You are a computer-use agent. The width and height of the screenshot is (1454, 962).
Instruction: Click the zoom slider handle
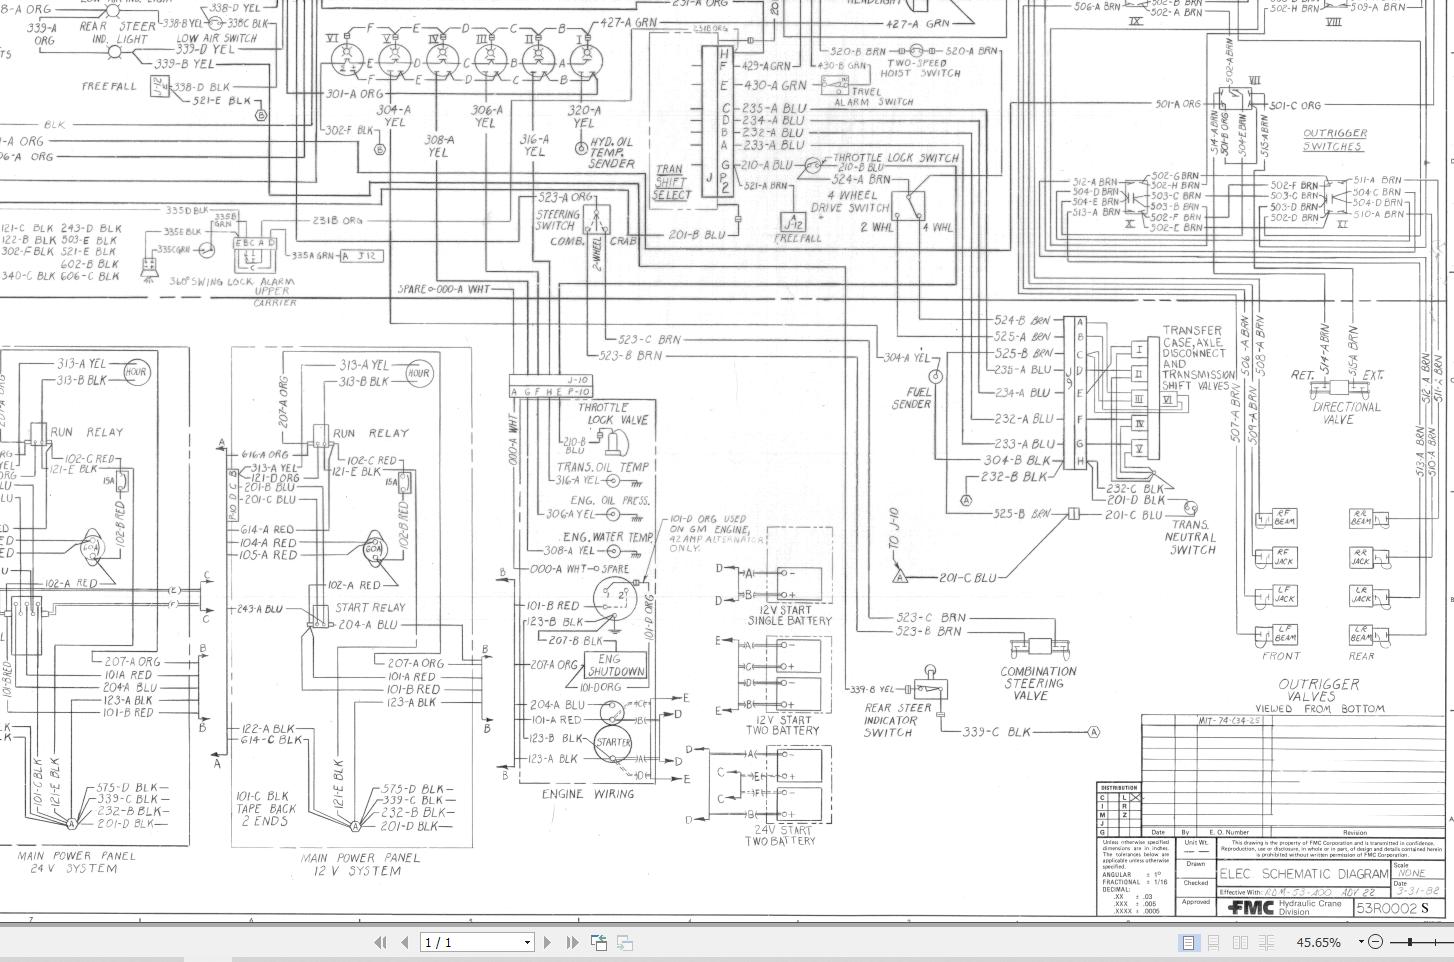(x=1410, y=942)
